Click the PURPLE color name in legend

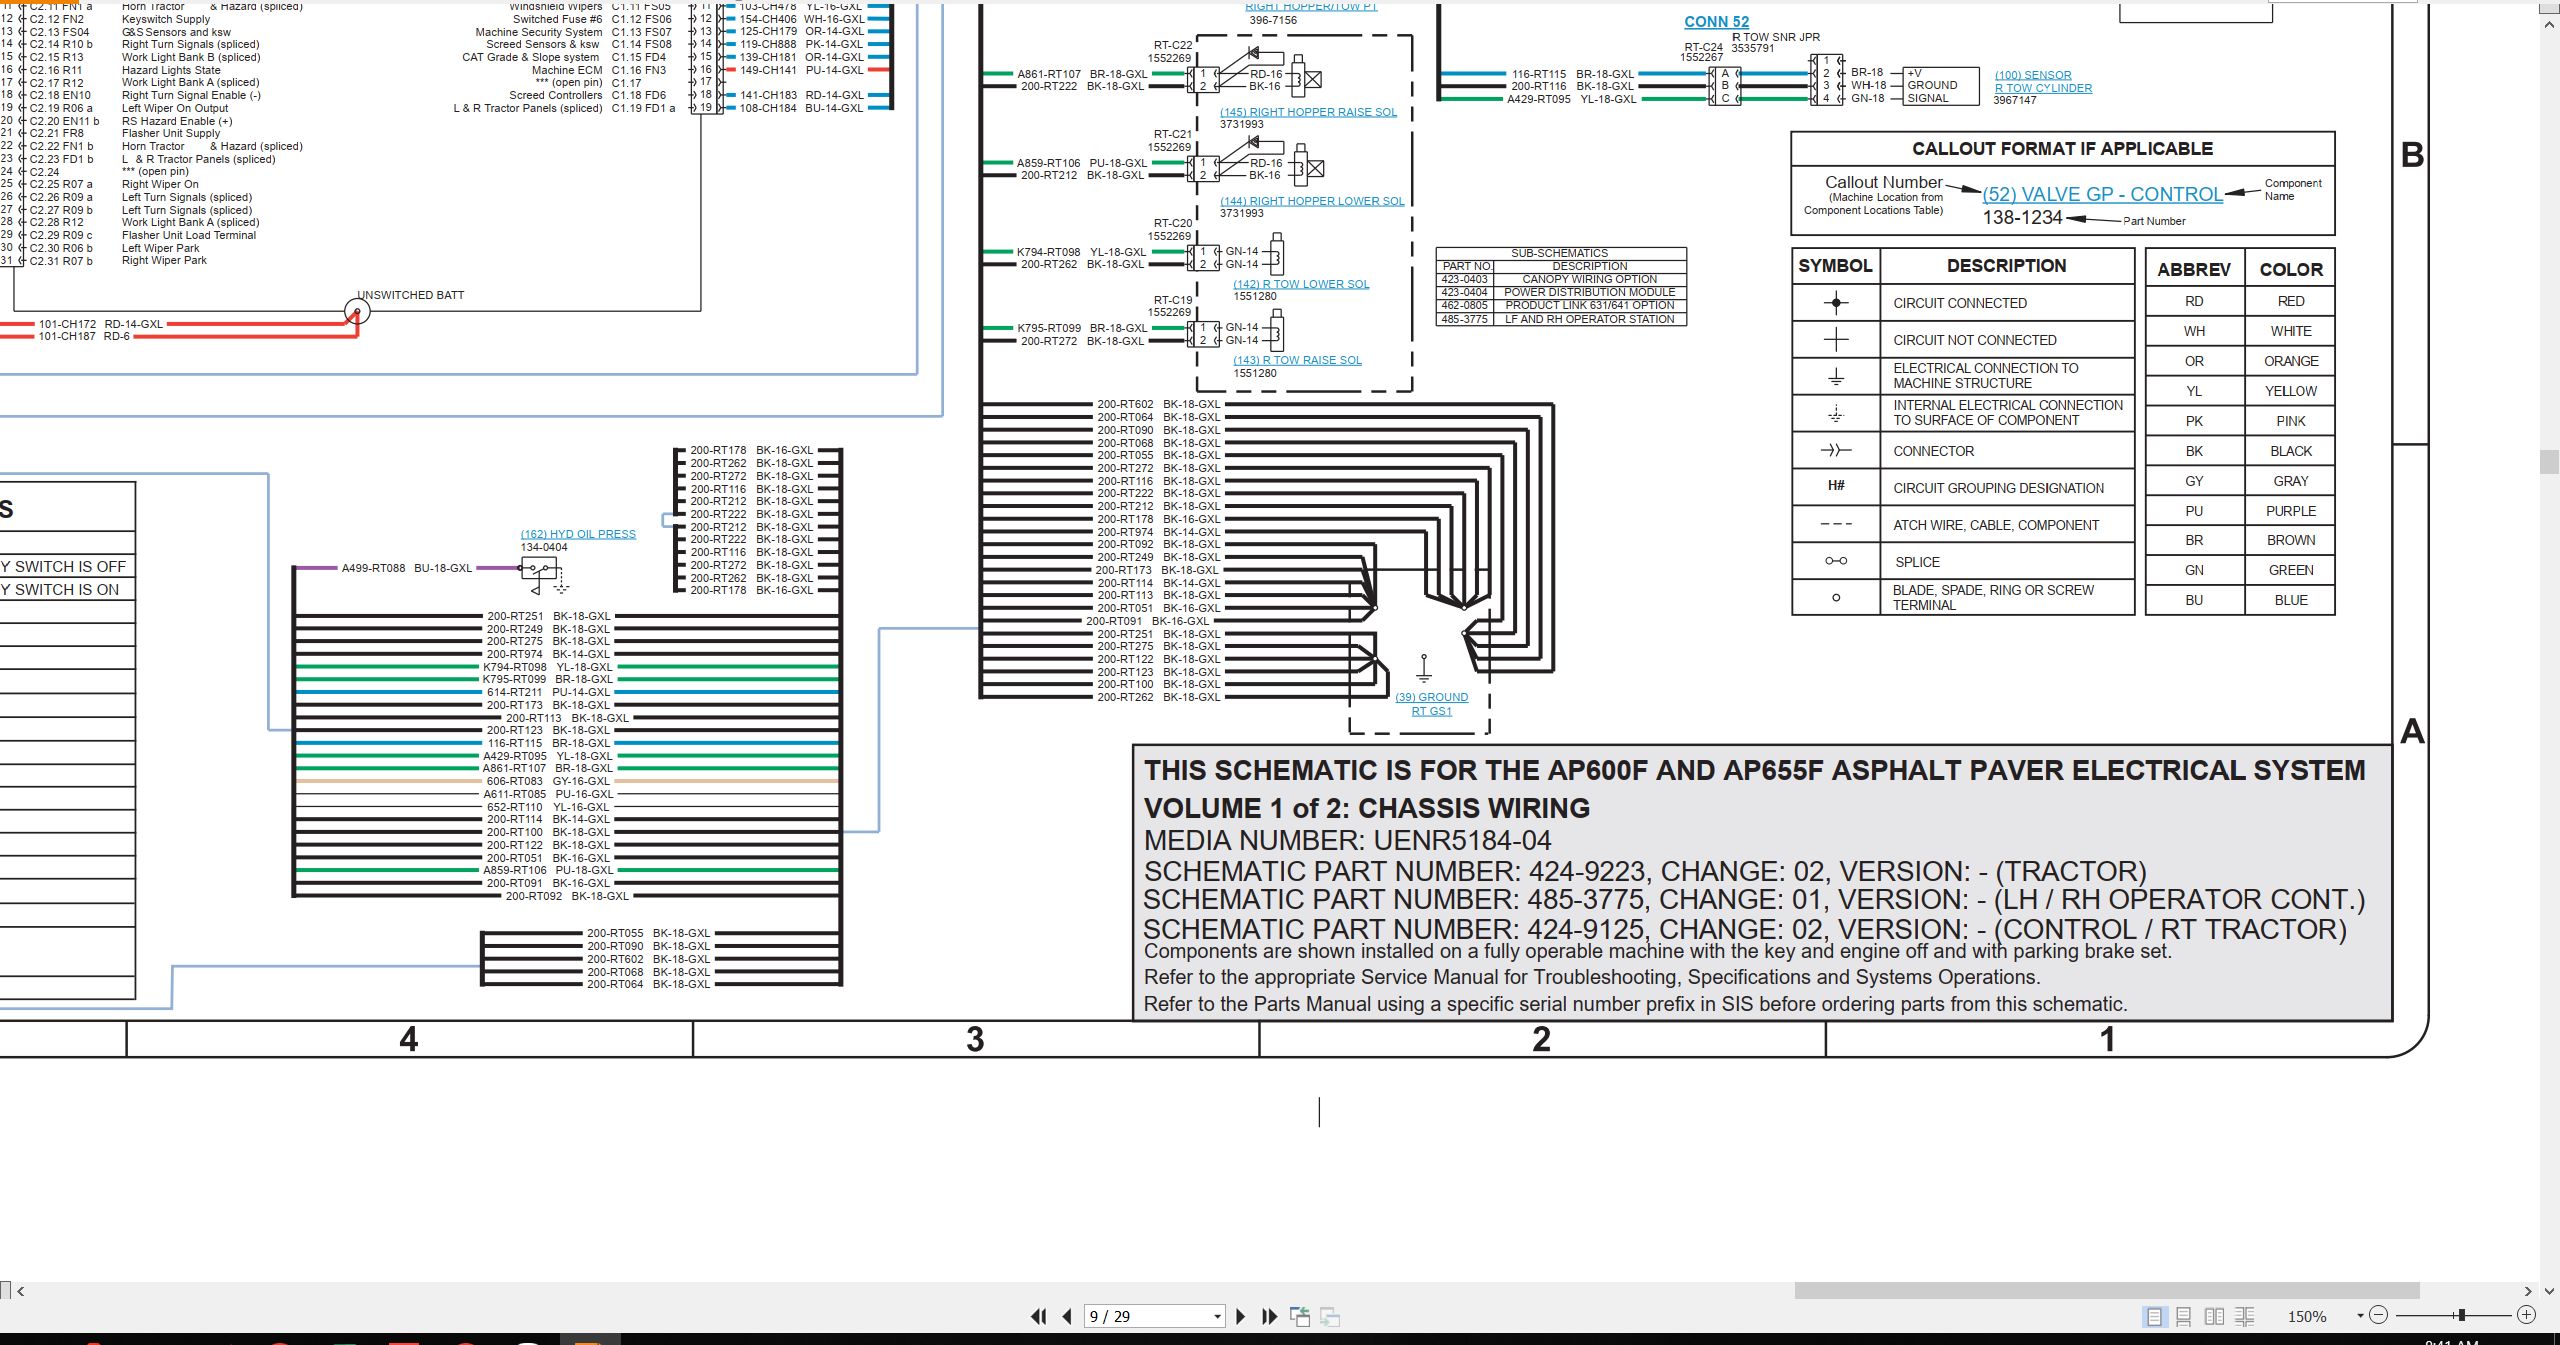point(2291,511)
